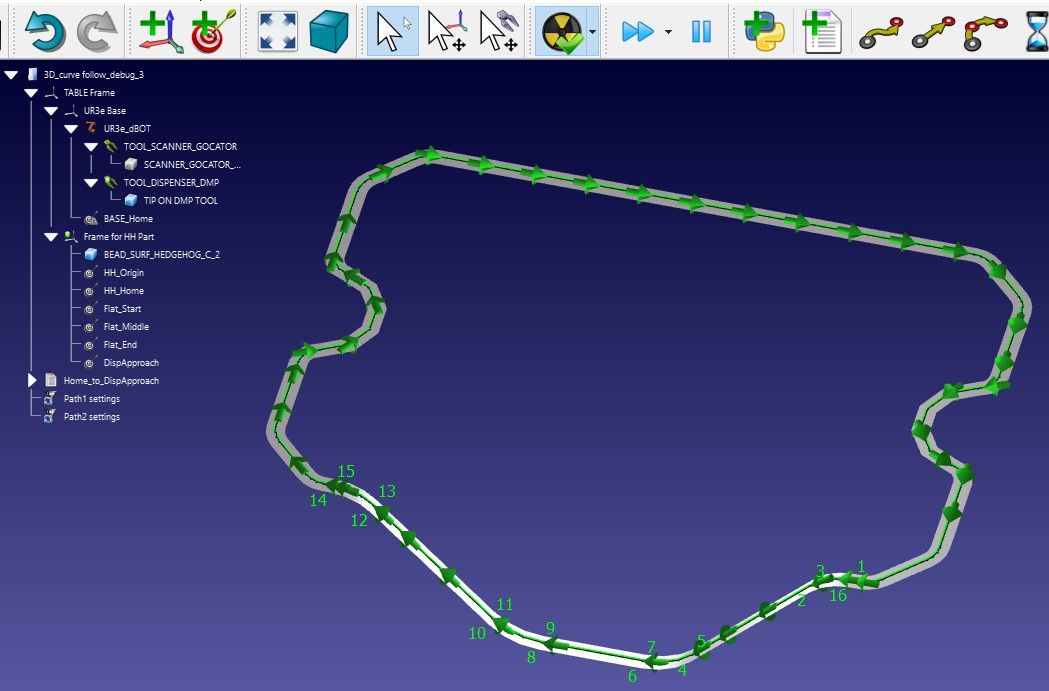The height and width of the screenshot is (691, 1049).
Task: Click the Add reference frame icon
Action: (160, 31)
